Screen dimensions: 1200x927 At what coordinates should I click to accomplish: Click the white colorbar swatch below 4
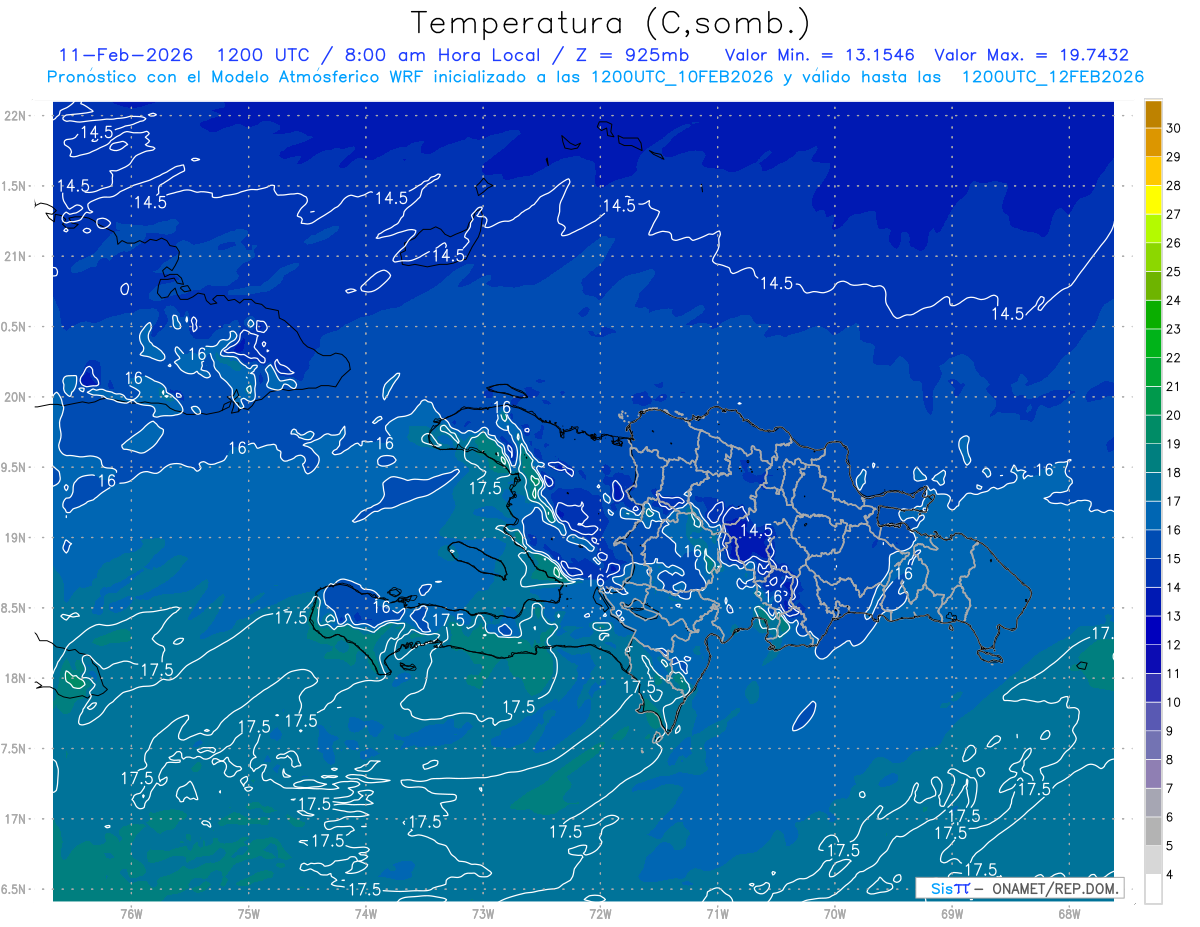click(1153, 889)
